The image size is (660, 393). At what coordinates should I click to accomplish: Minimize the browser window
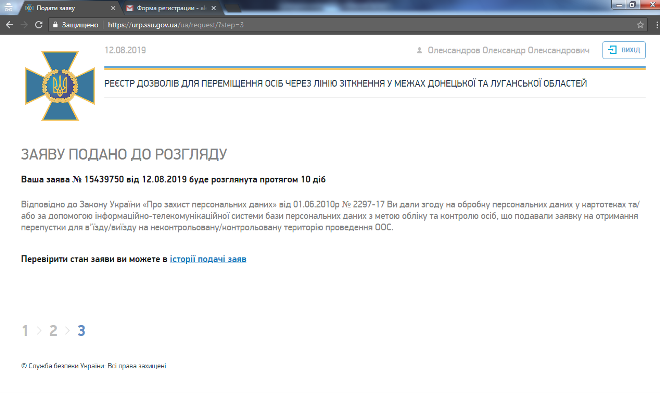[619, 5]
